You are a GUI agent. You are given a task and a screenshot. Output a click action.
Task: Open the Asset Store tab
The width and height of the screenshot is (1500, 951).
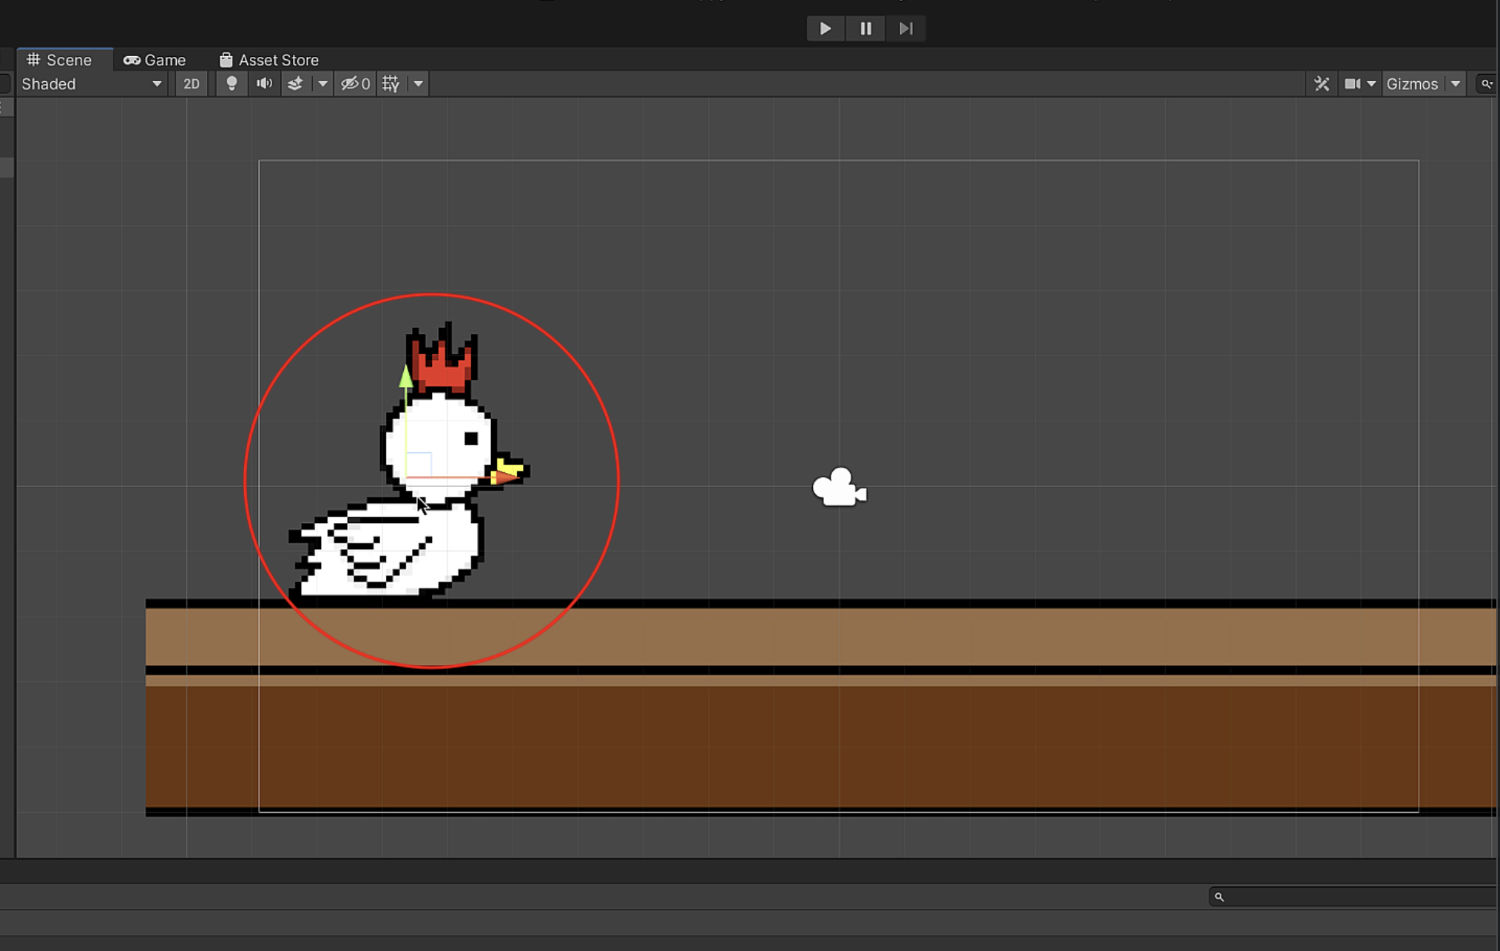pyautogui.click(x=269, y=60)
